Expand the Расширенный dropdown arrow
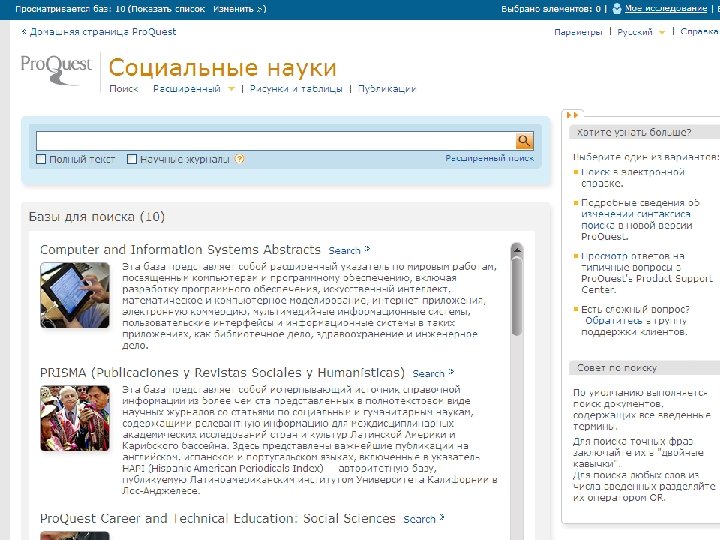 tap(231, 89)
